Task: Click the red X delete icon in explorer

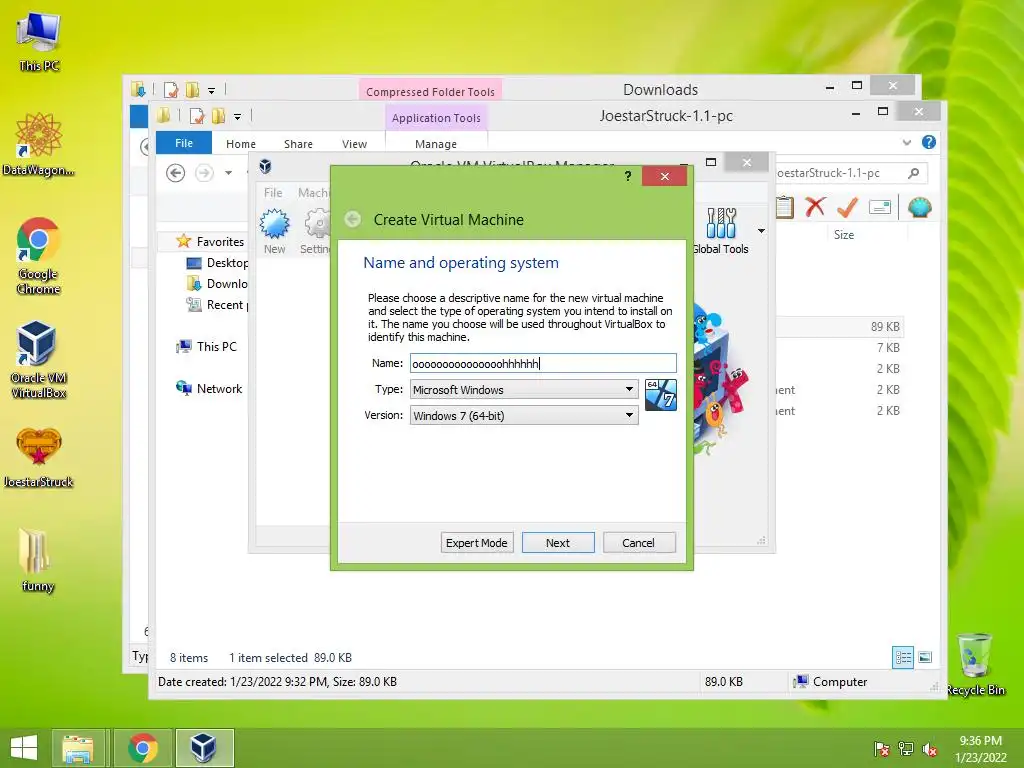Action: click(x=815, y=208)
